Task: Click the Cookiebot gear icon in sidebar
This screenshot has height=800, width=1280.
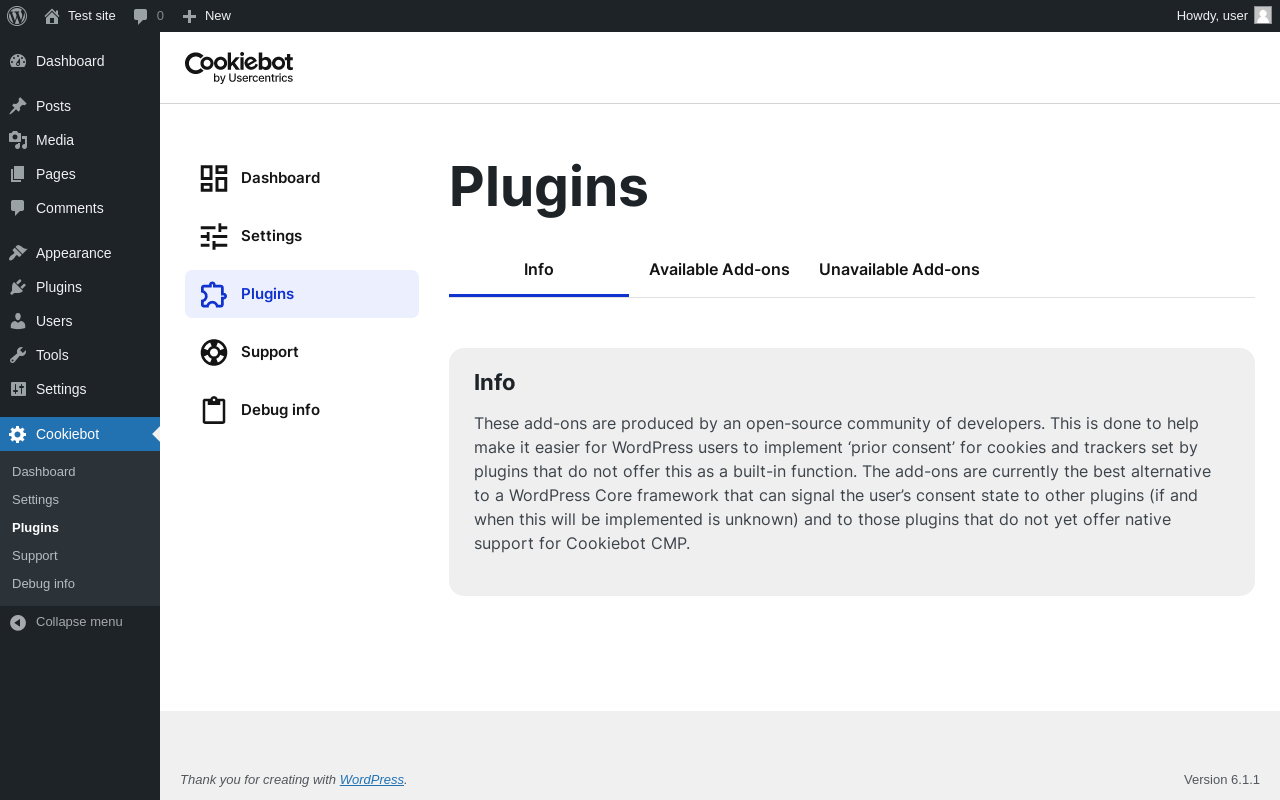Action: pyautogui.click(x=18, y=434)
